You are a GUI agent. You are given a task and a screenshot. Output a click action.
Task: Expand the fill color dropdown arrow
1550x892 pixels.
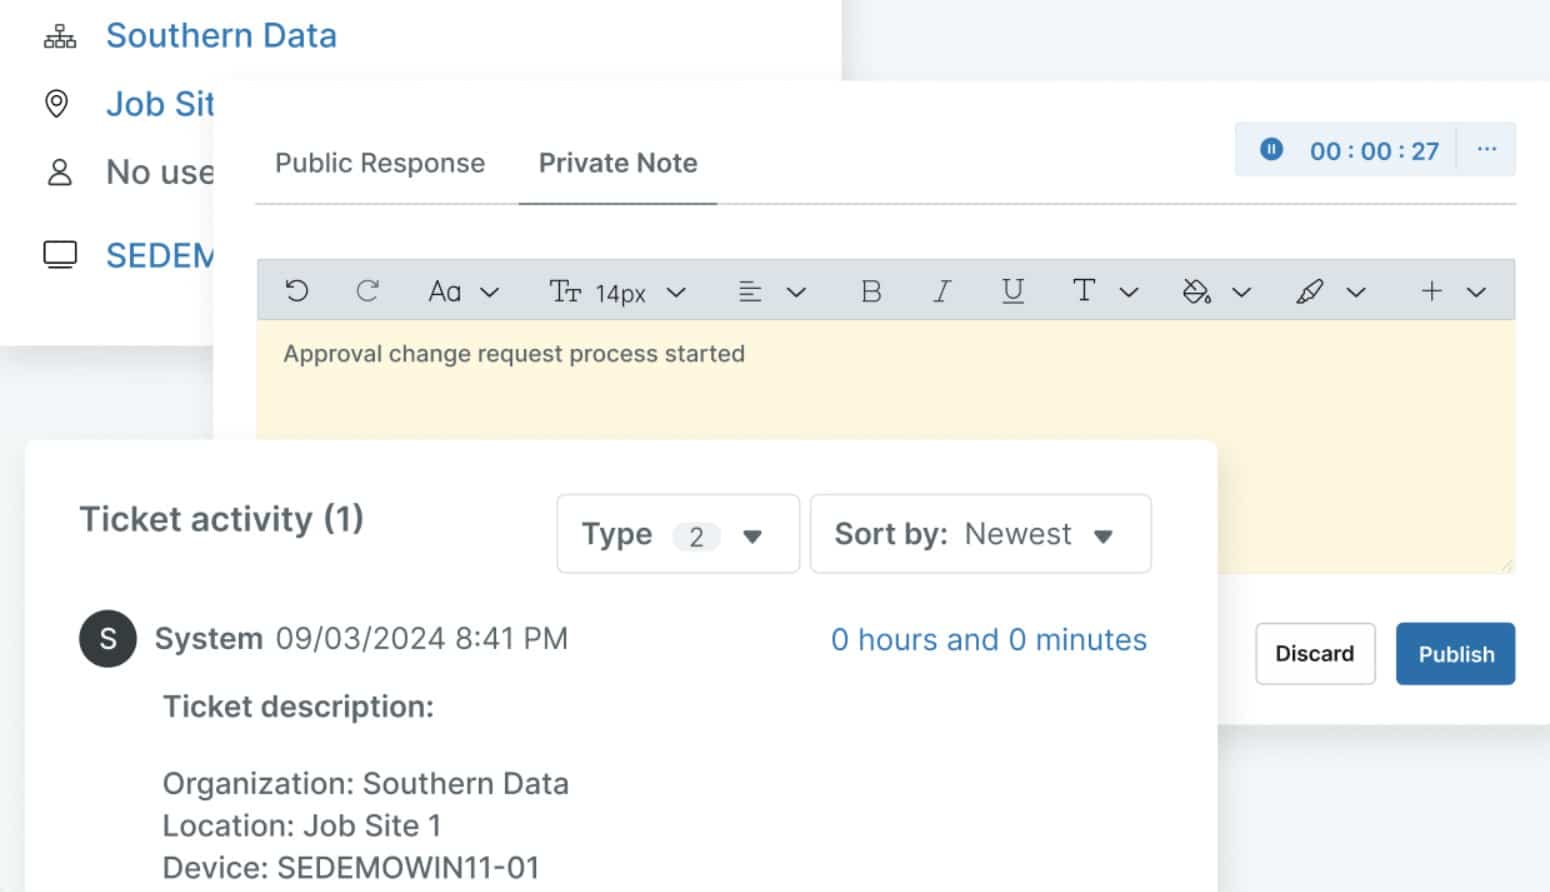[x=1241, y=292]
